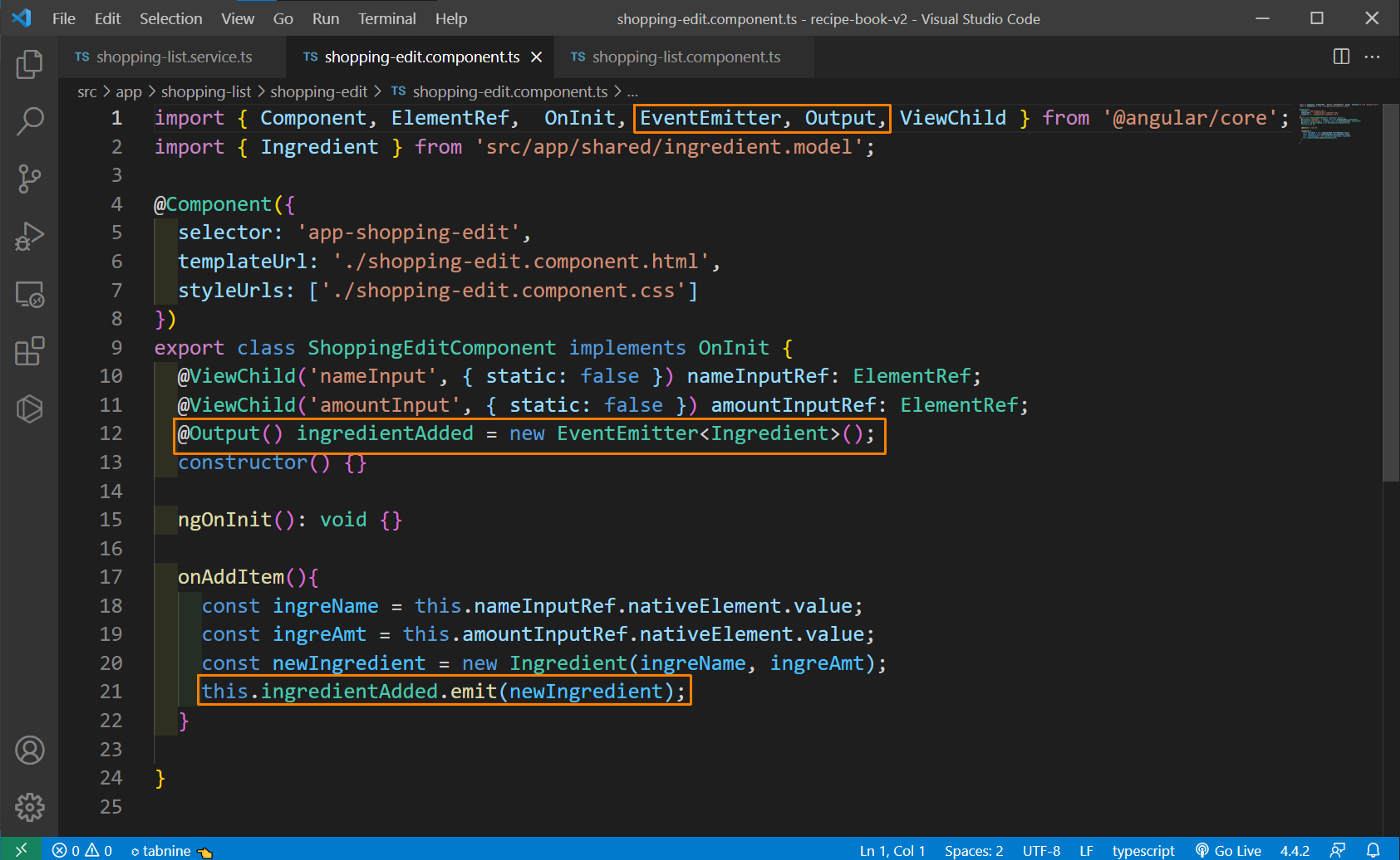Click Go Live to start server
The image size is (1400, 860).
click(x=1229, y=850)
